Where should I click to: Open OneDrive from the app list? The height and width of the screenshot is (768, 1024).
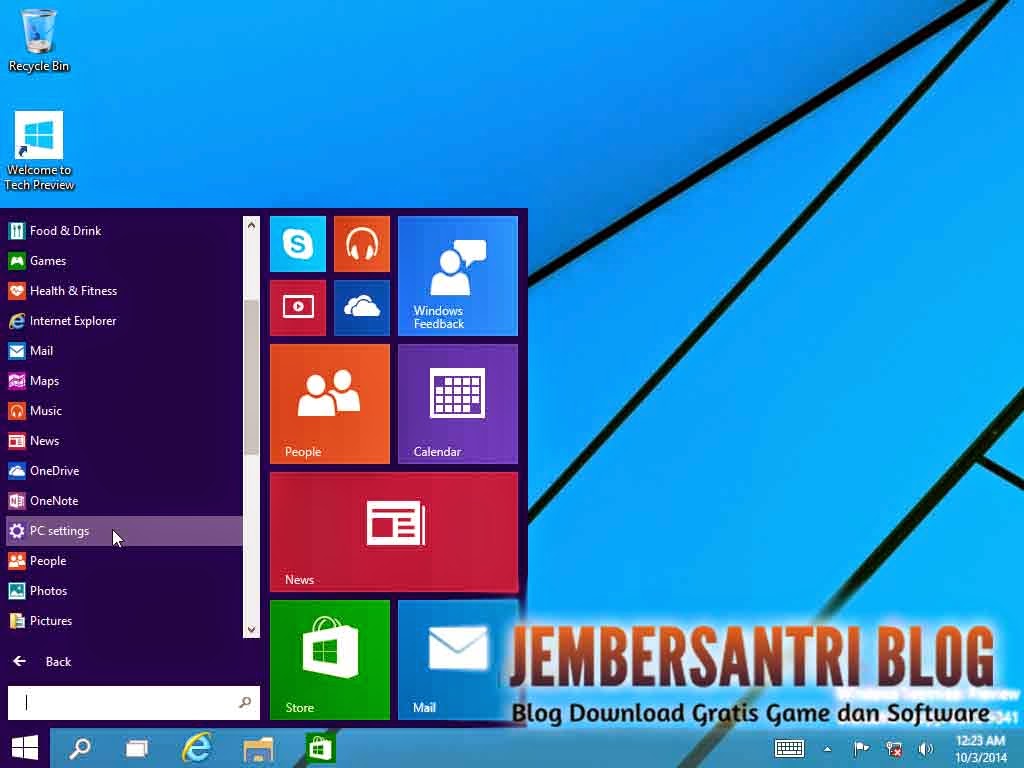point(124,471)
